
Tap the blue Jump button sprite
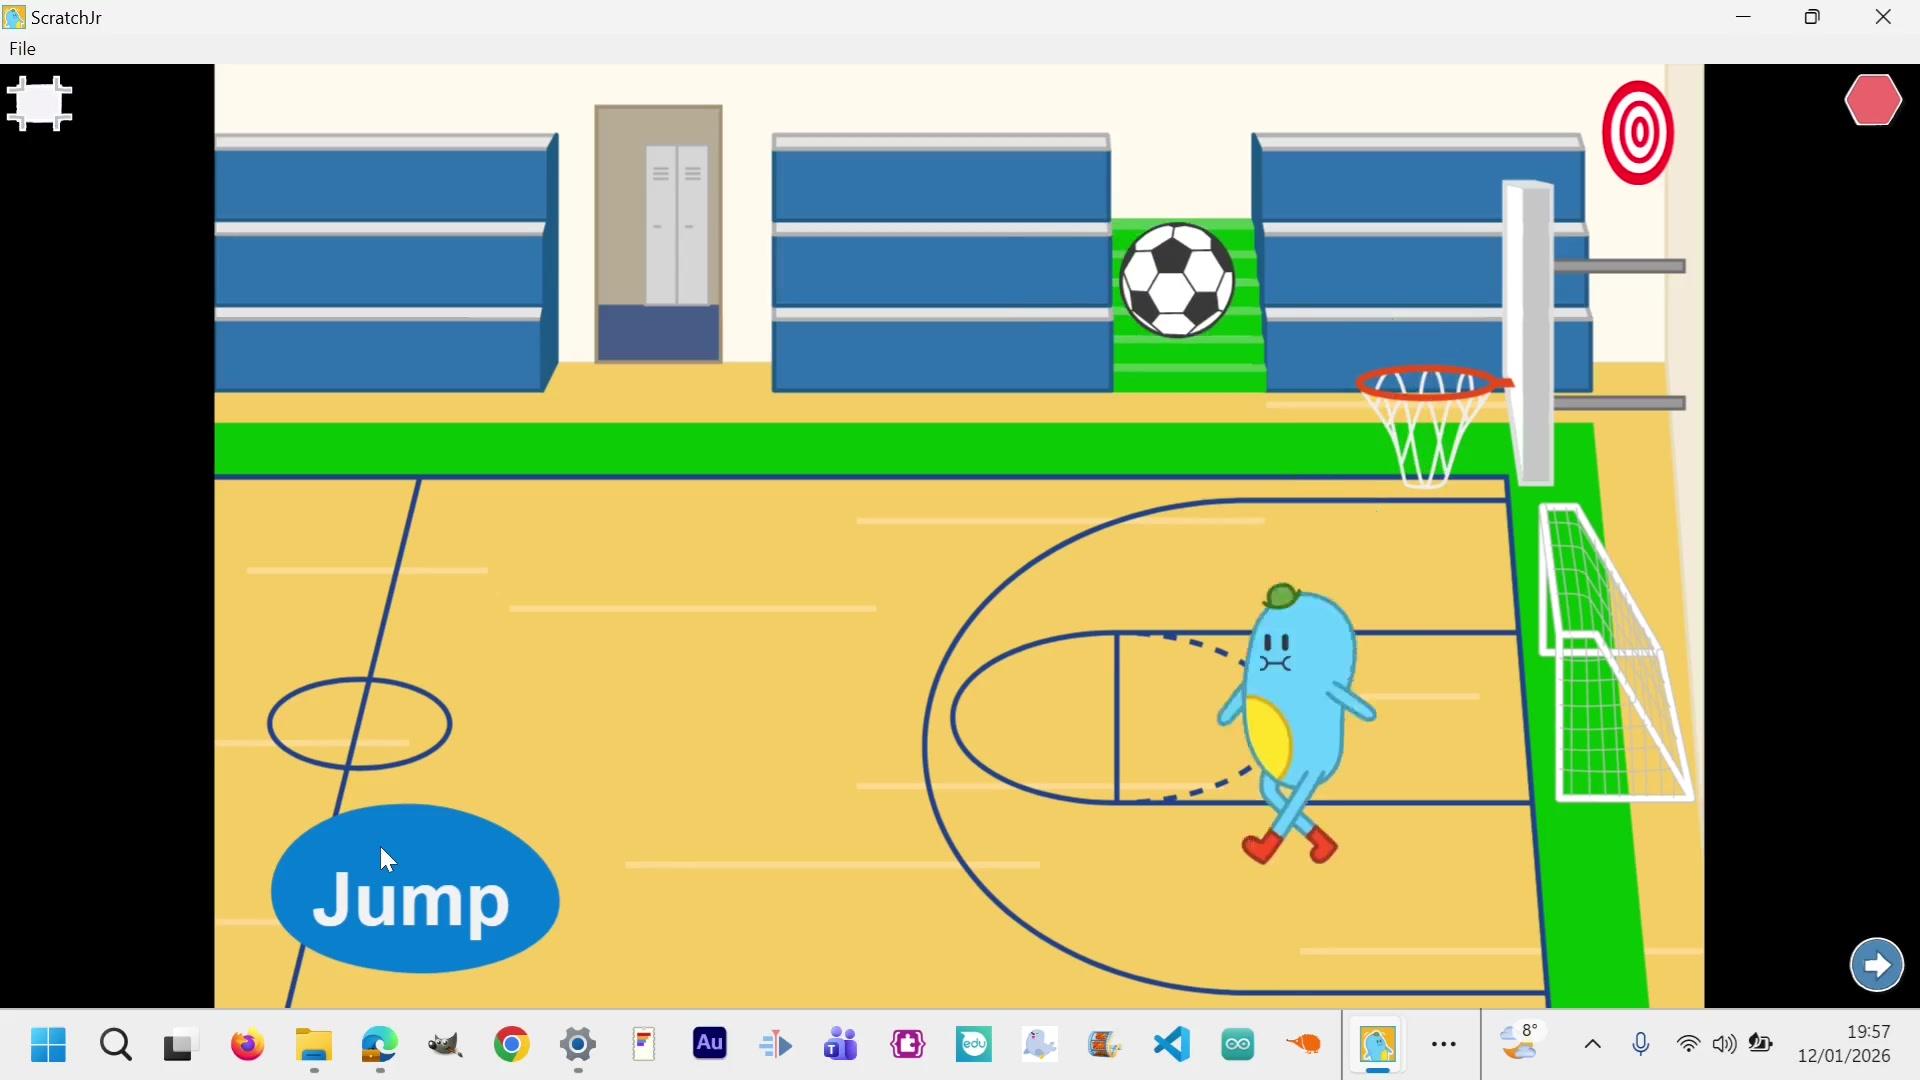click(x=415, y=890)
